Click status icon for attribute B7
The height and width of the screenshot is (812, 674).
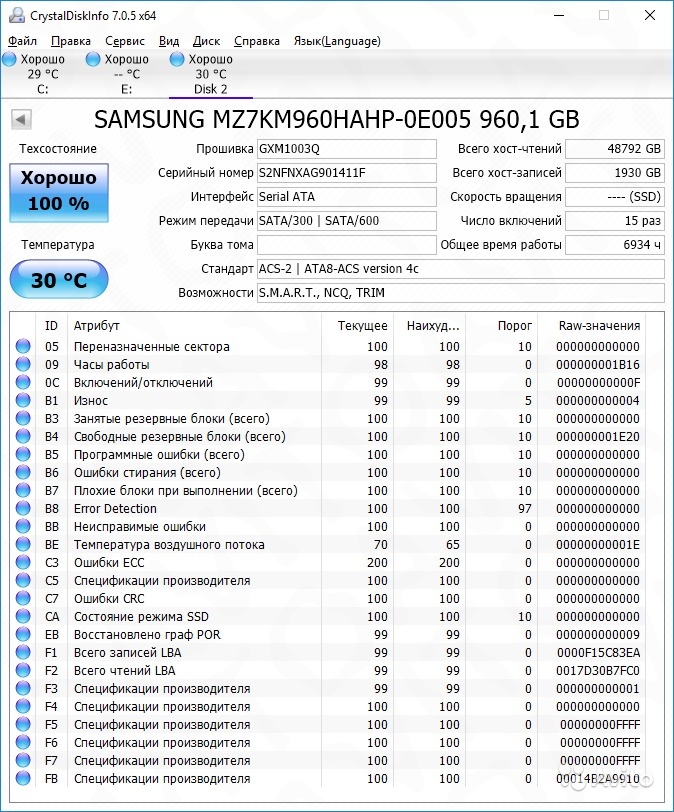coord(23,490)
